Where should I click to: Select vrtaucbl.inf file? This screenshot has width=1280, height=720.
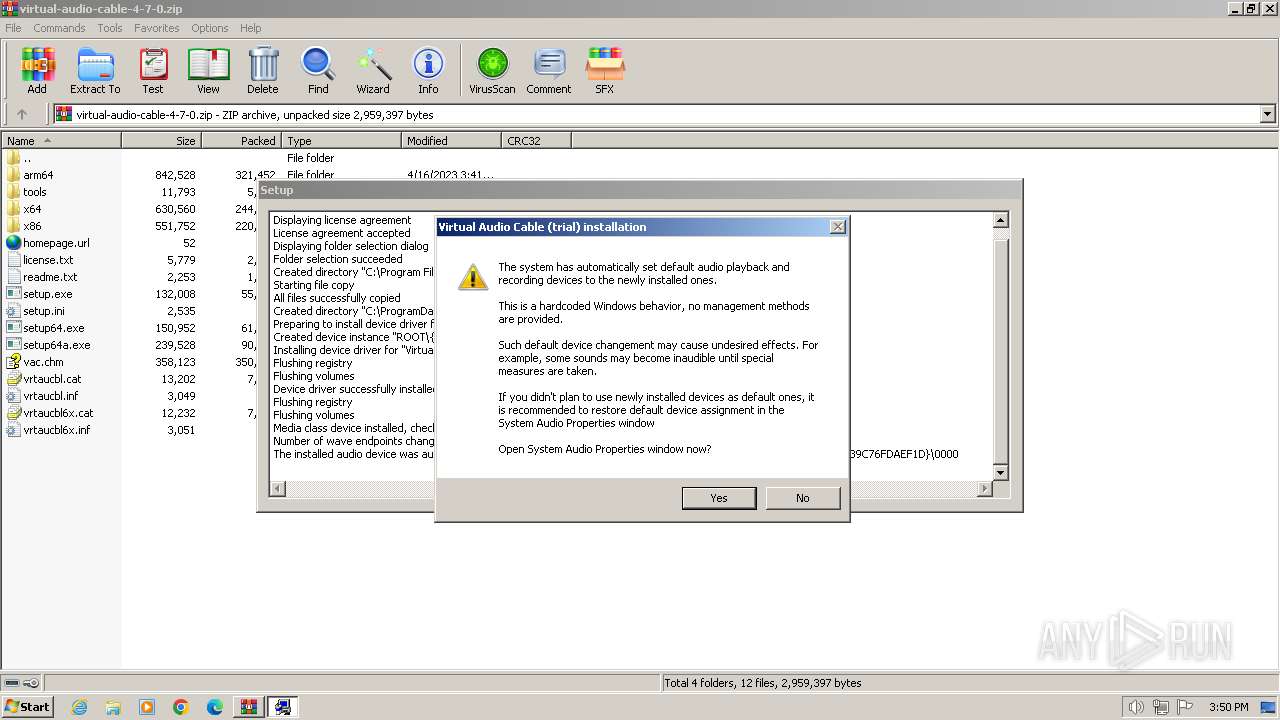[x=50, y=396]
